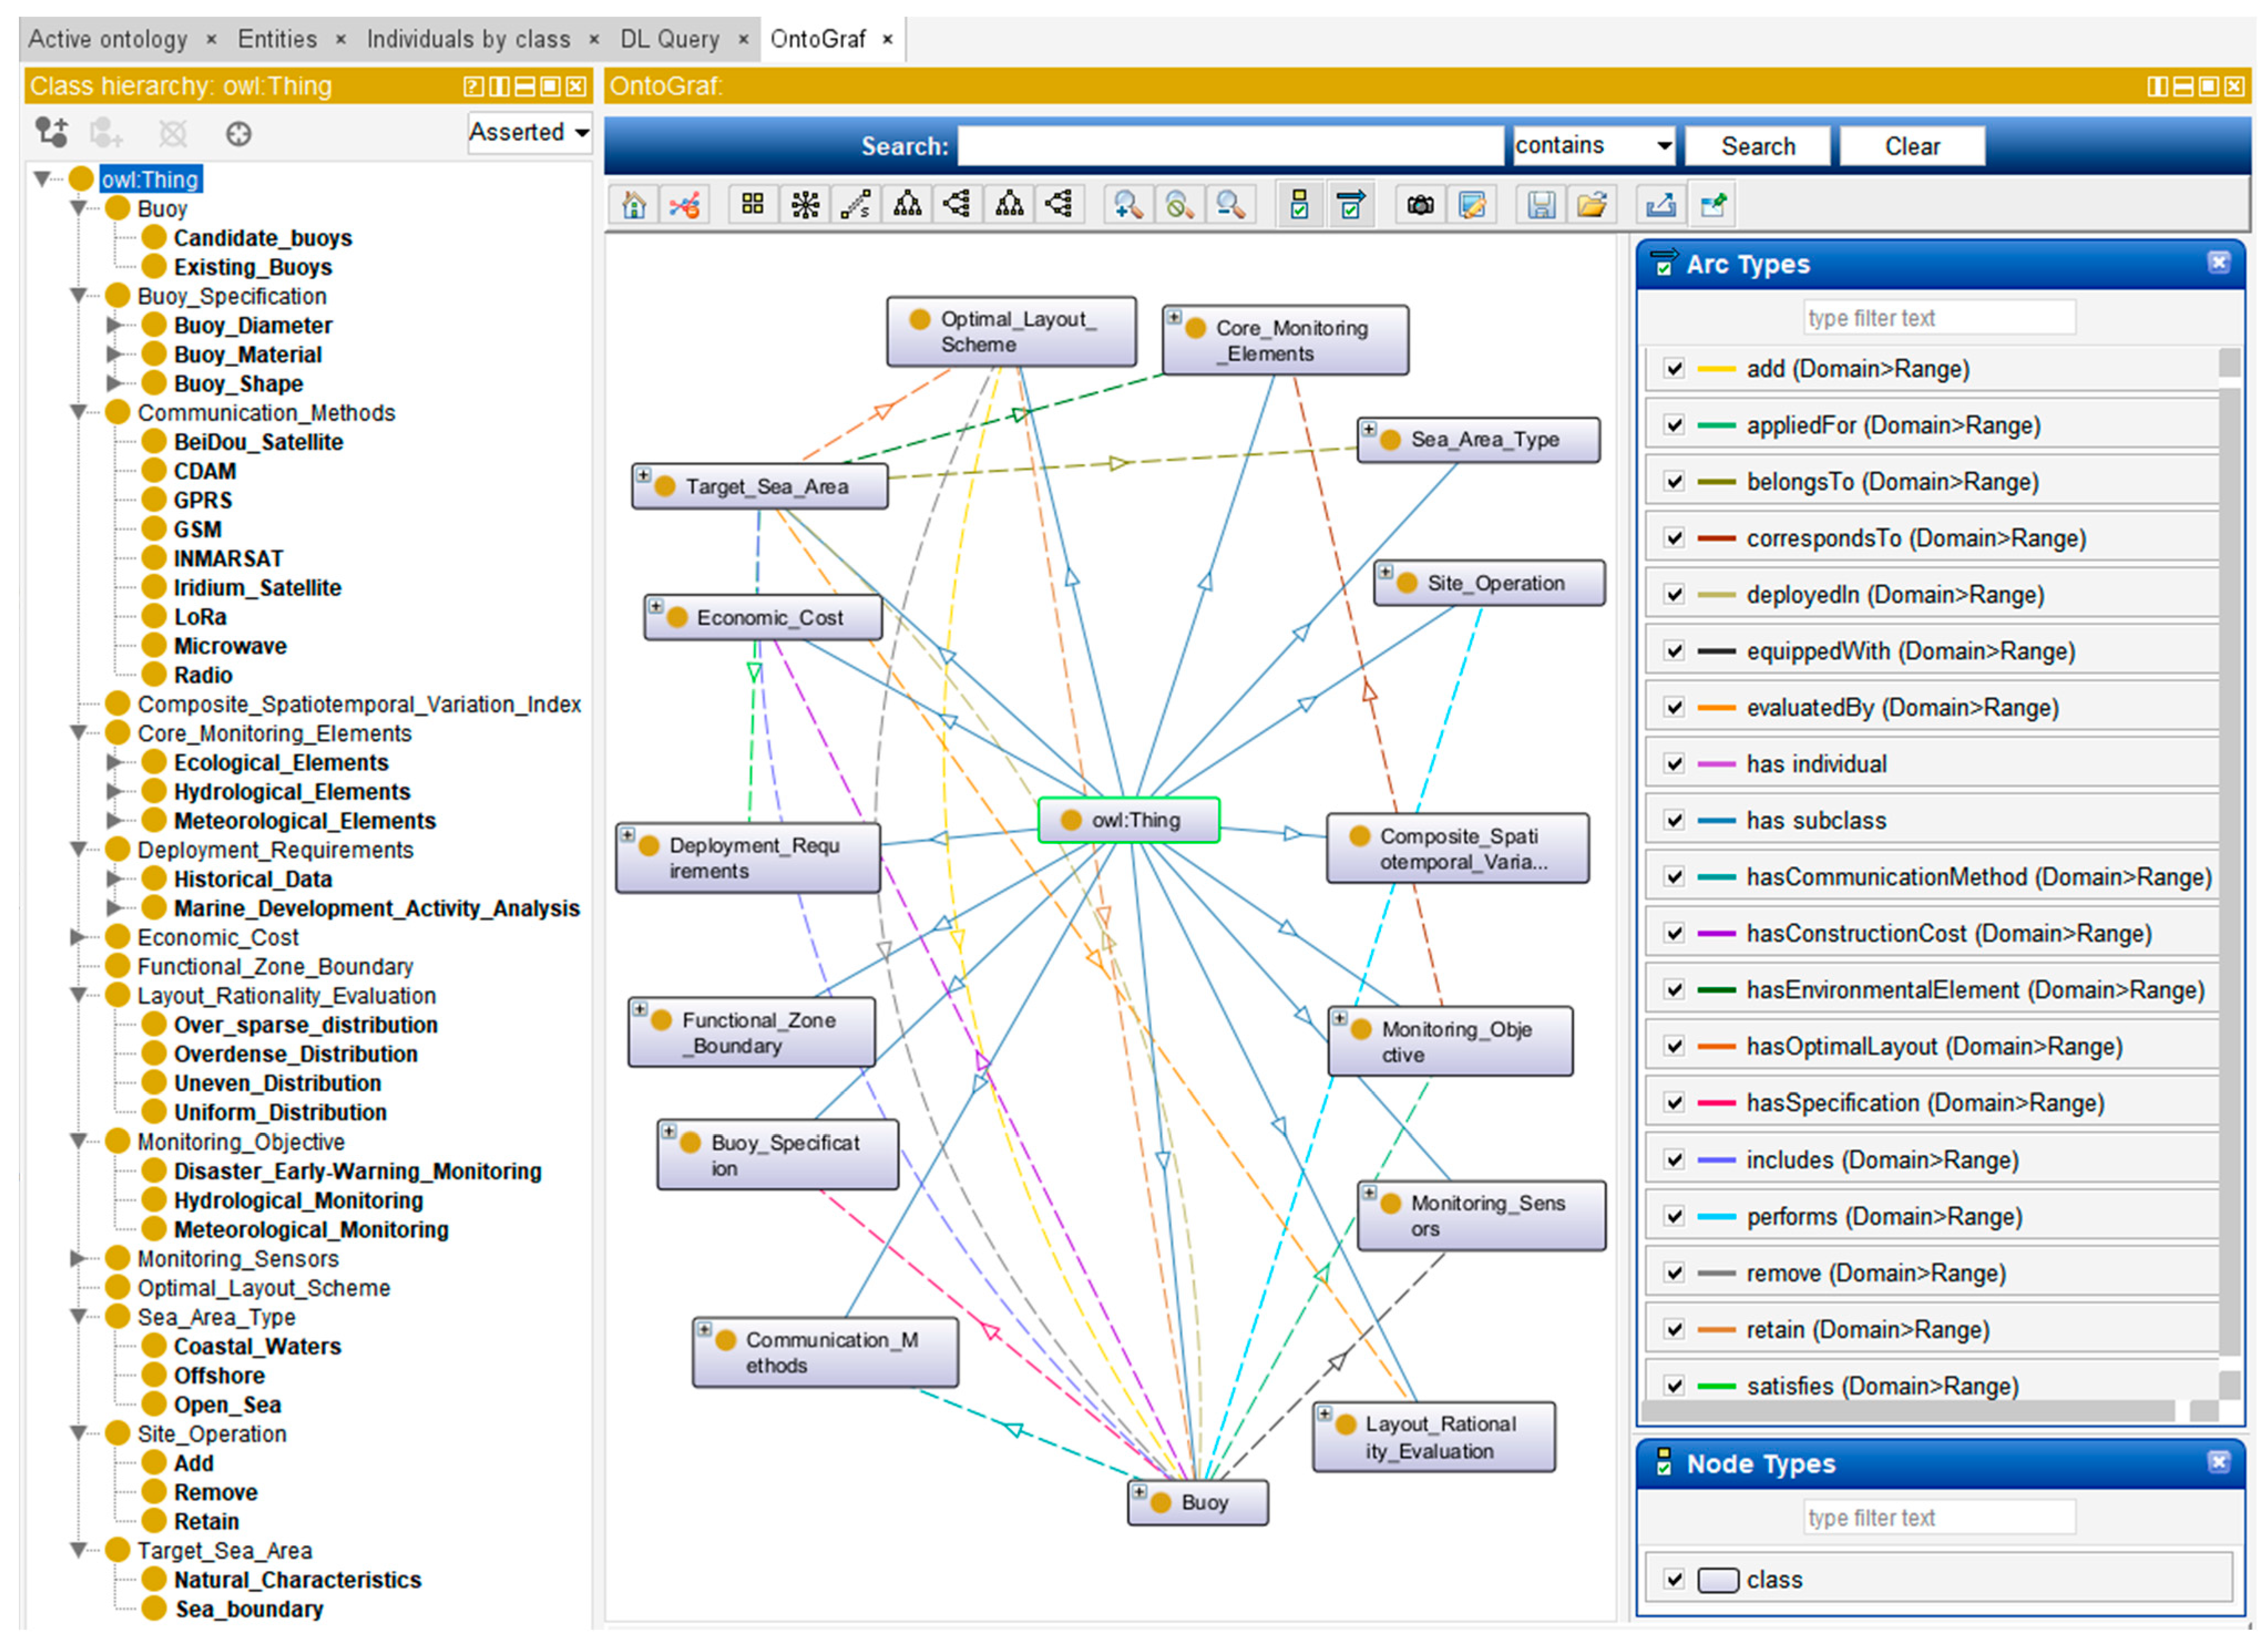Uncheck the class node type checkbox

[x=1674, y=1580]
